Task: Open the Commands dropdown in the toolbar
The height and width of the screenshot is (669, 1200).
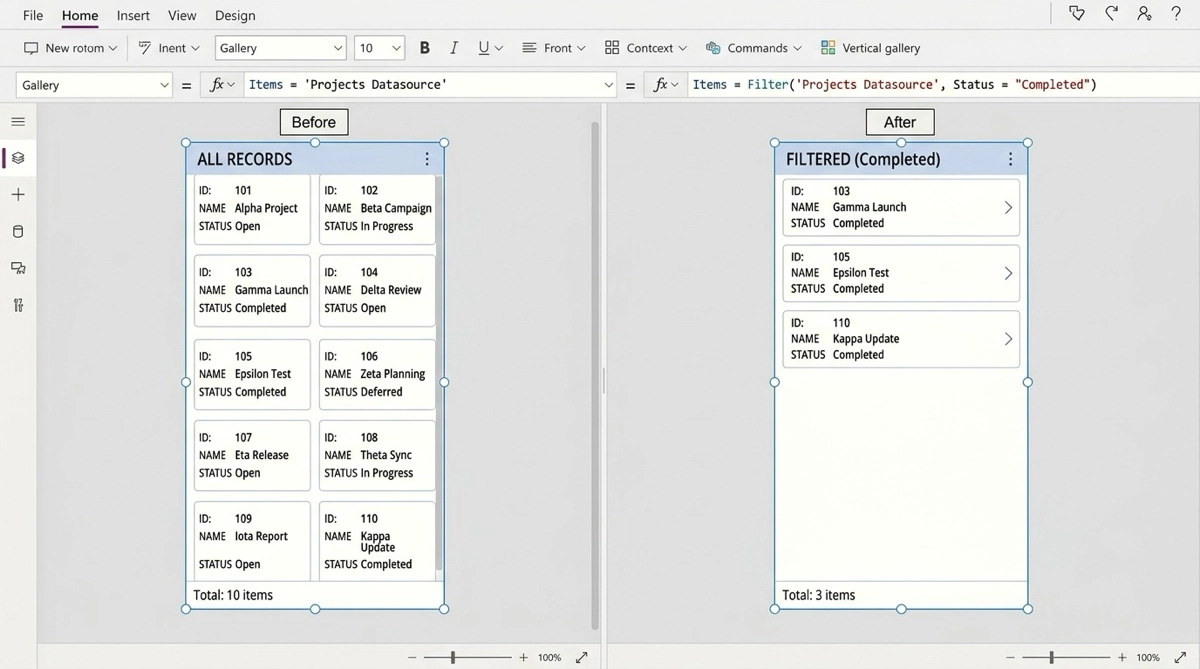Action: (x=754, y=48)
